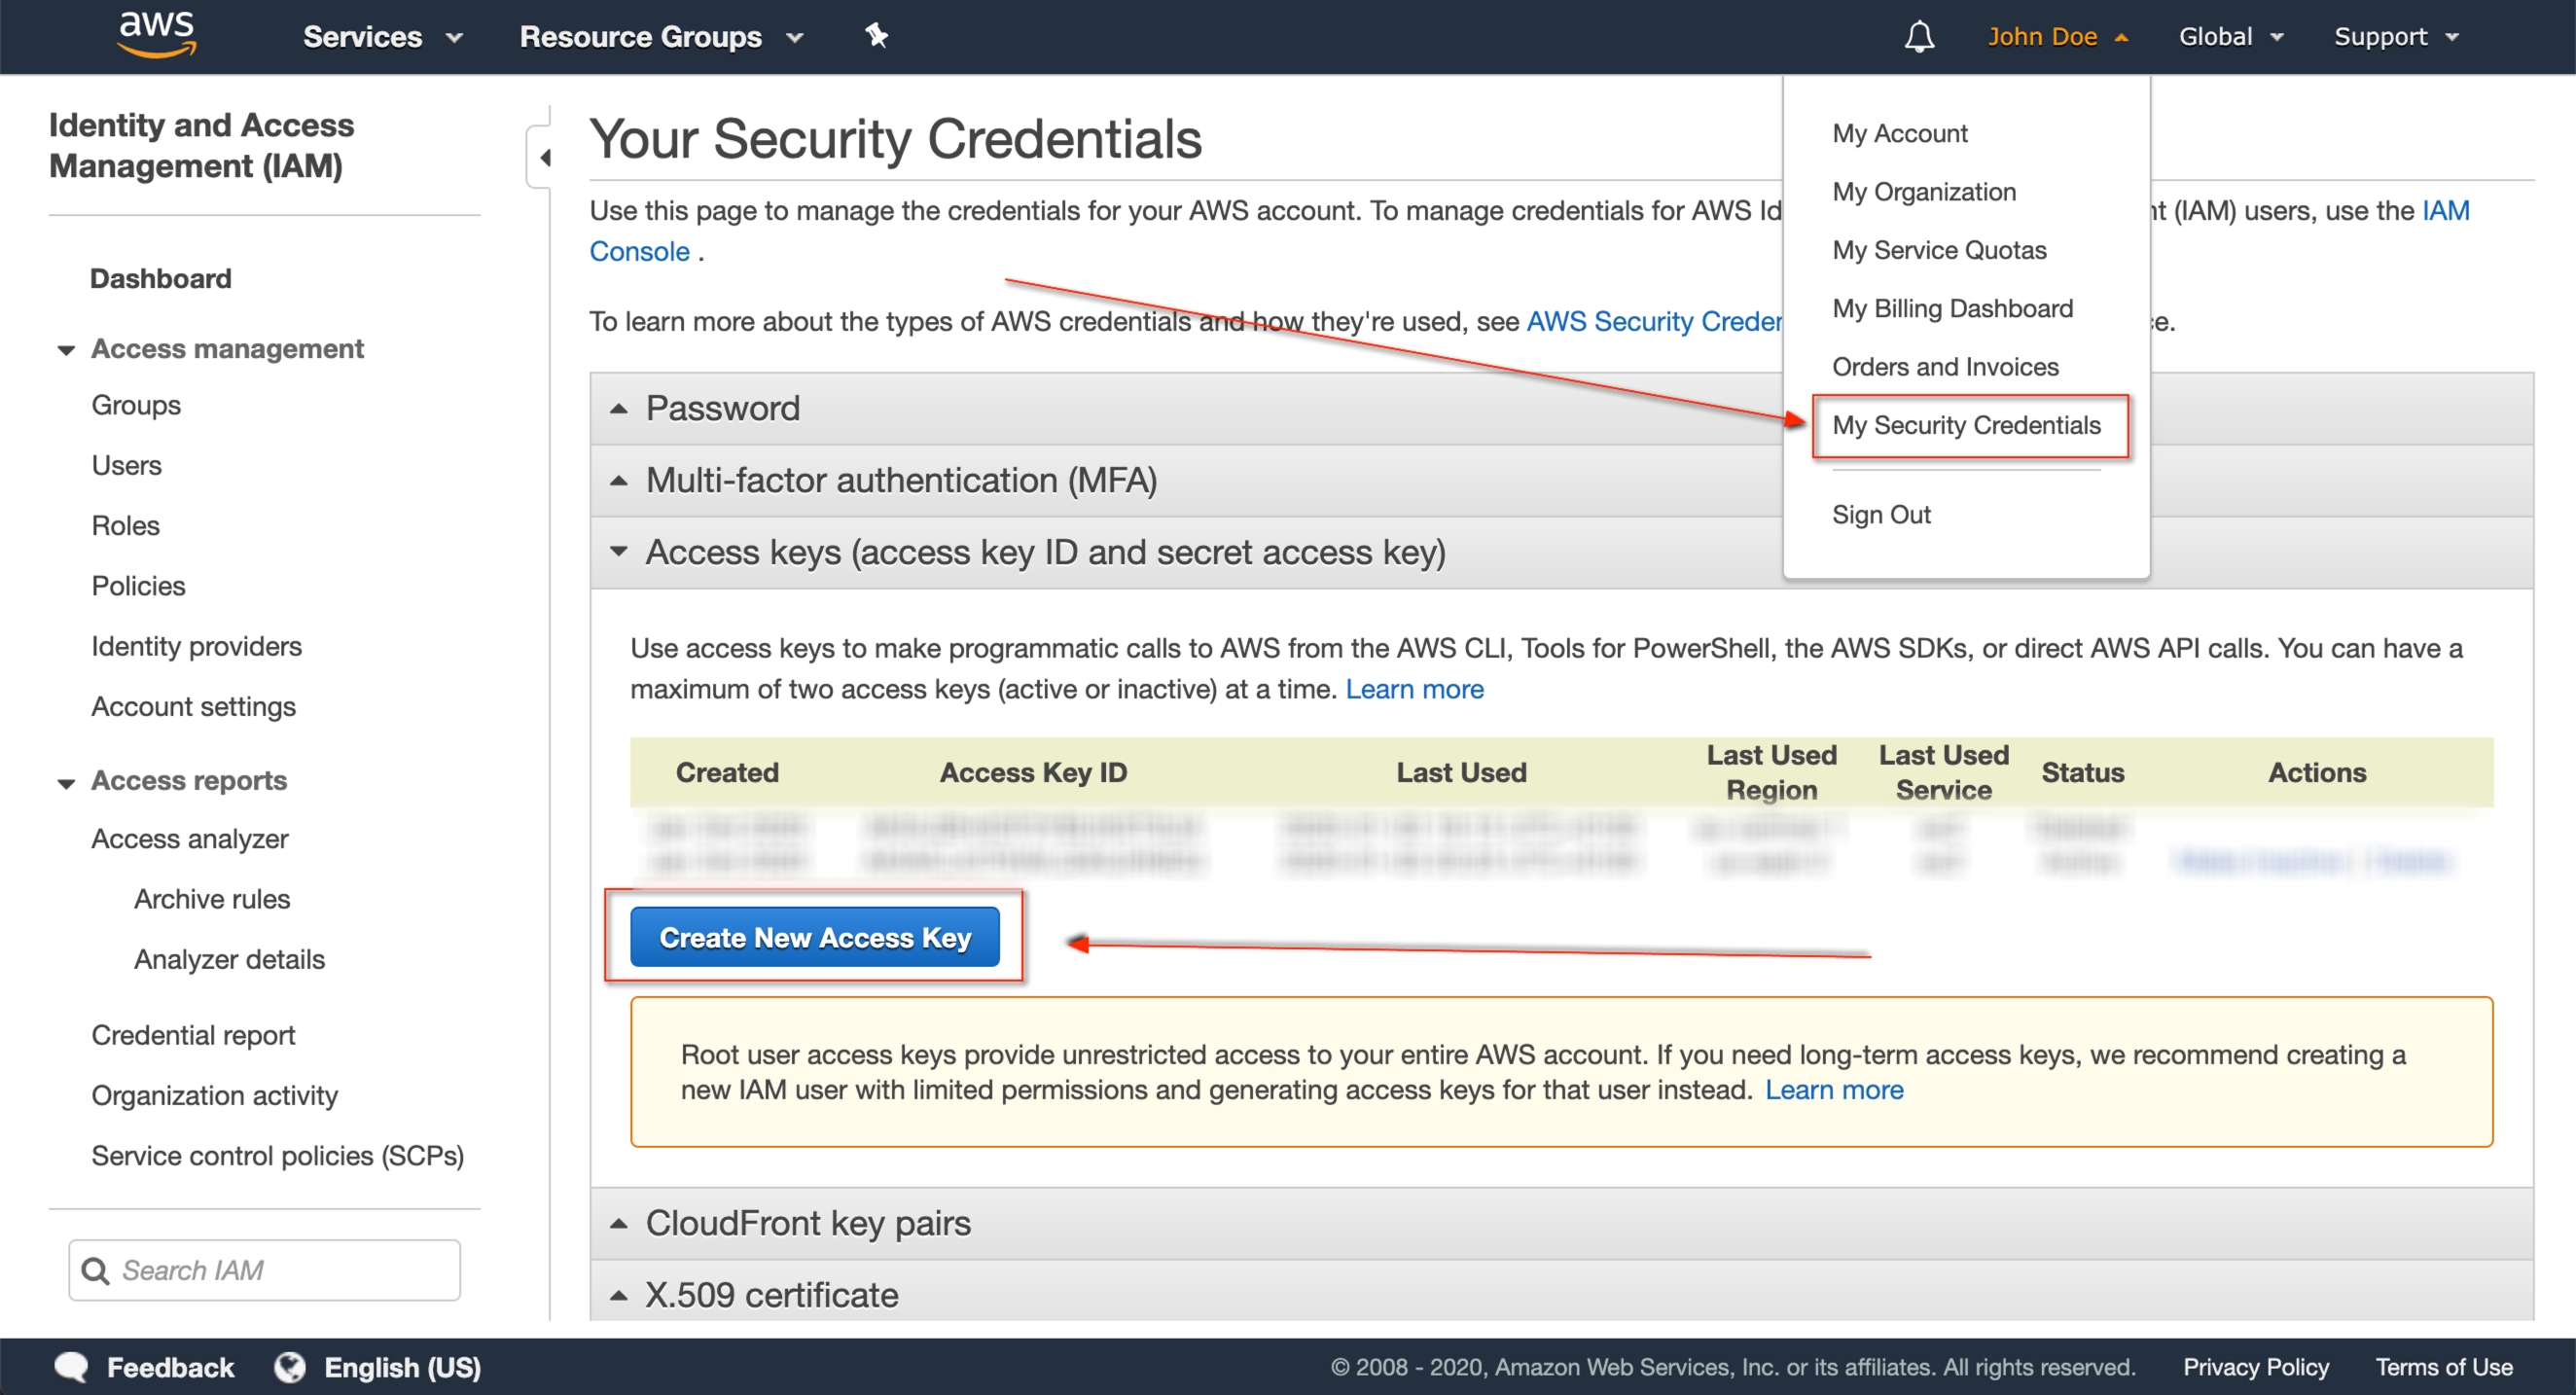Image resolution: width=2576 pixels, height=1395 pixels.
Task: Open Archive rules
Action: [x=212, y=898]
